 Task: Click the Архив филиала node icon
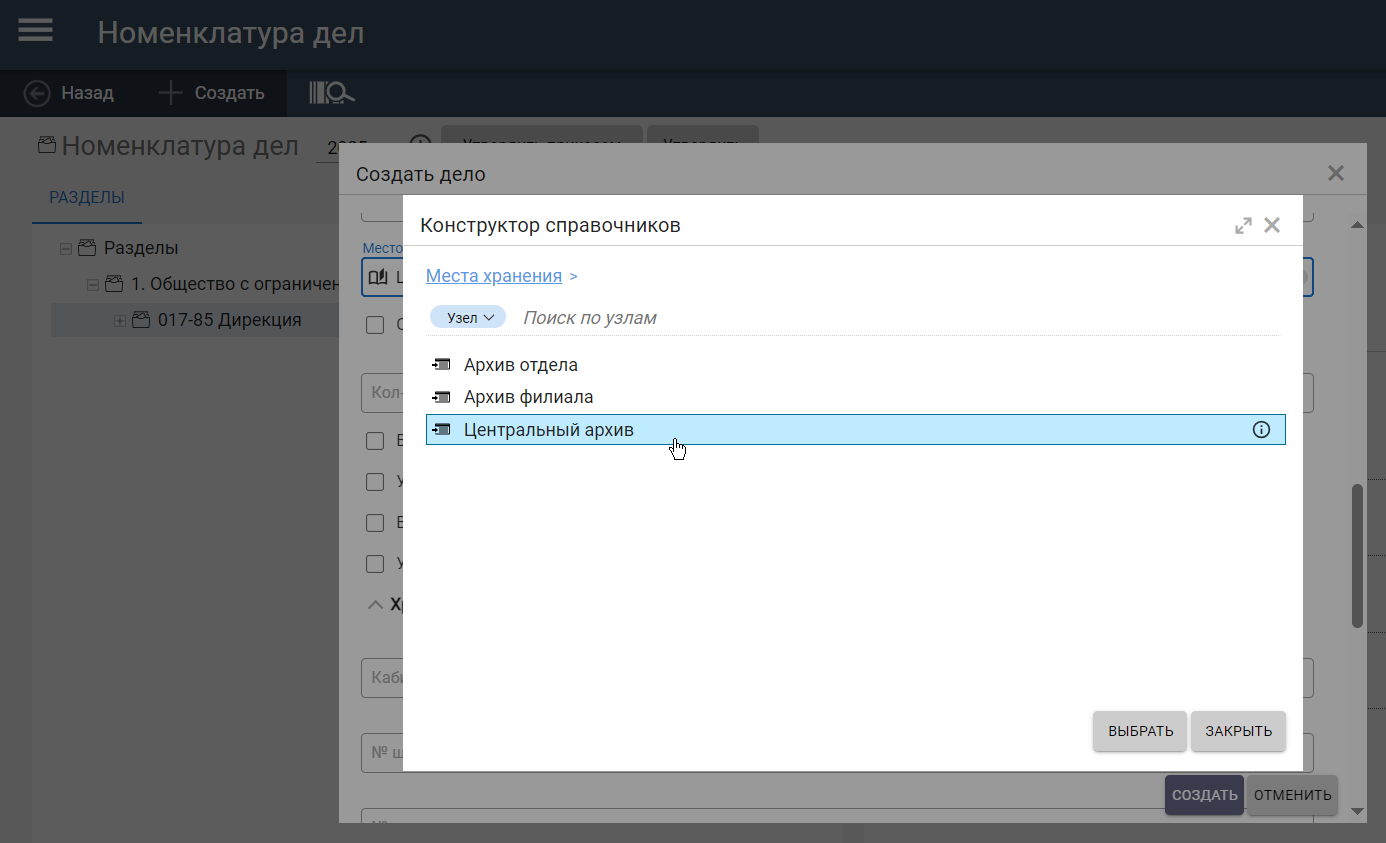point(441,397)
